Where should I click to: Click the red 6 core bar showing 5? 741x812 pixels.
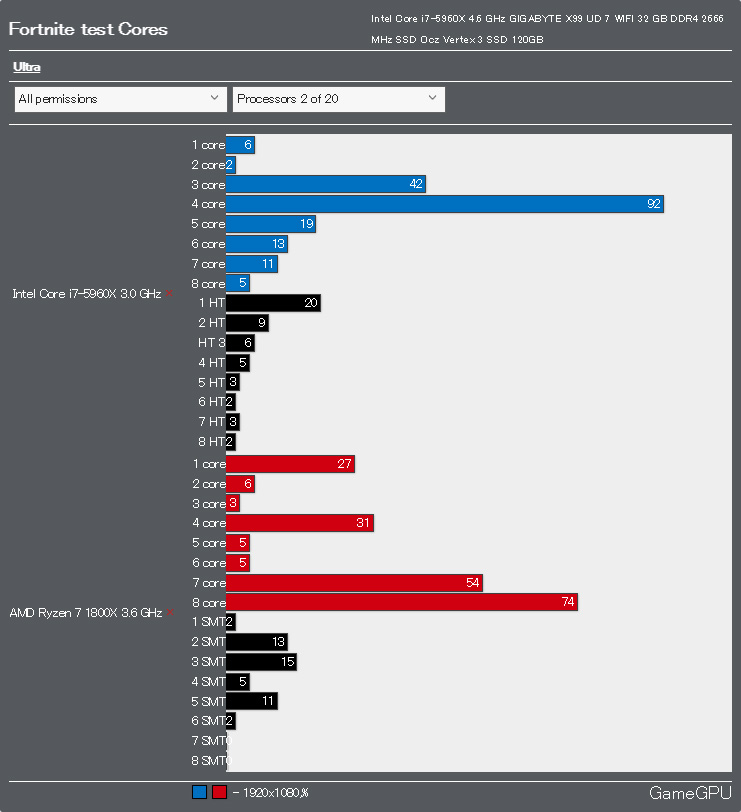238,563
